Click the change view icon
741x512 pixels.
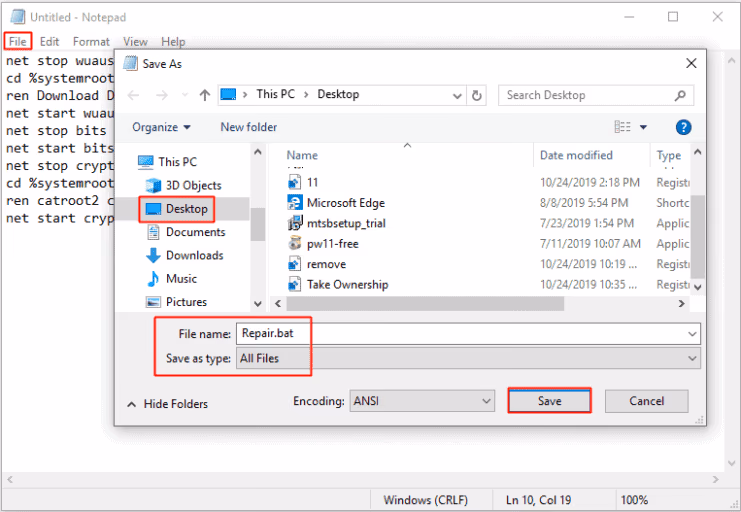[622, 127]
